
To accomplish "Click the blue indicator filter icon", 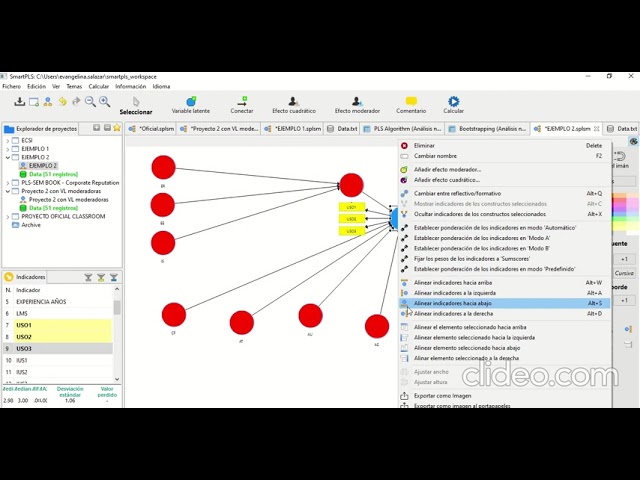I will pos(114,278).
